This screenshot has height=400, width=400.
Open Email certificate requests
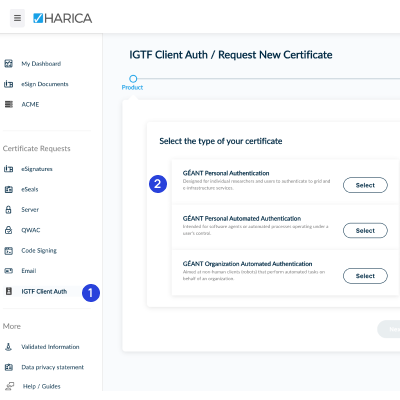[29, 271]
